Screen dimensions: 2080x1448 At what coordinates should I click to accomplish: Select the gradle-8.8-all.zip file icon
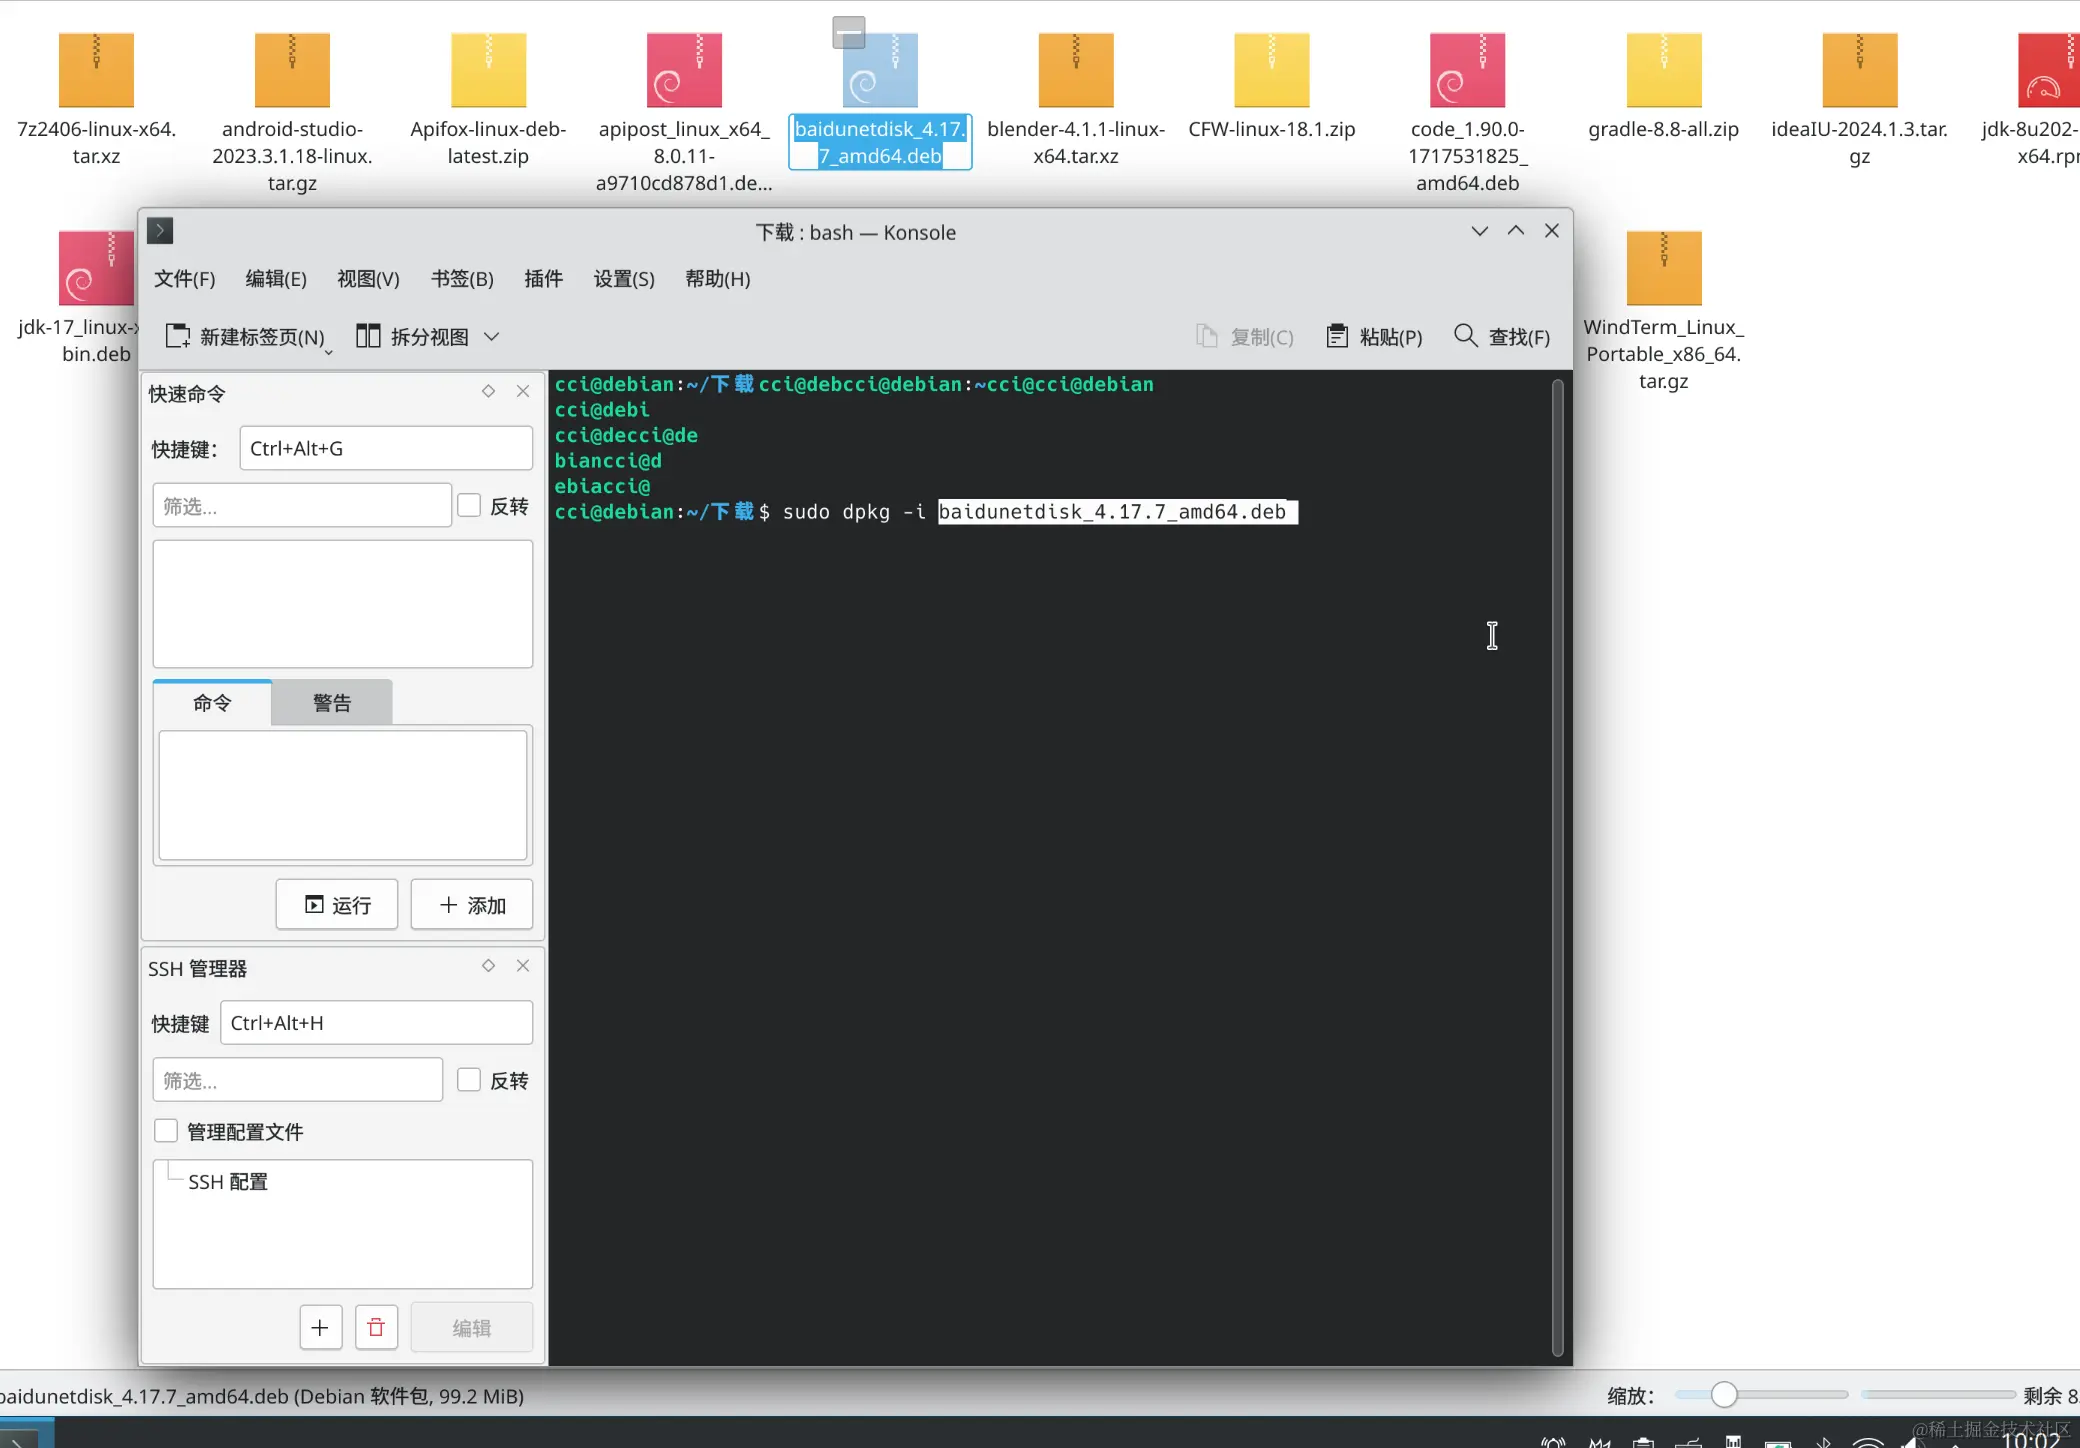[1664, 70]
